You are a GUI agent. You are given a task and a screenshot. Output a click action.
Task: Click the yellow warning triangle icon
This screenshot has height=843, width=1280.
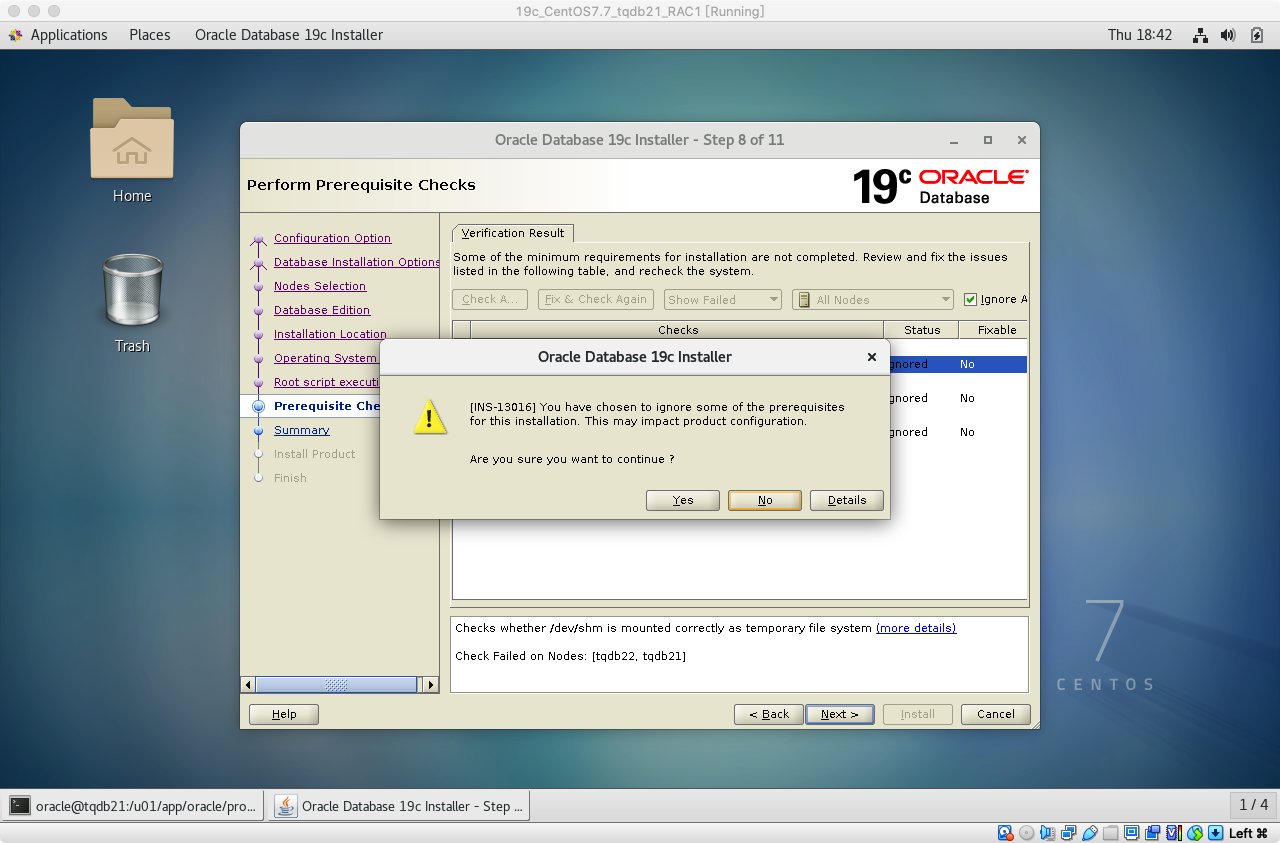(x=430, y=416)
